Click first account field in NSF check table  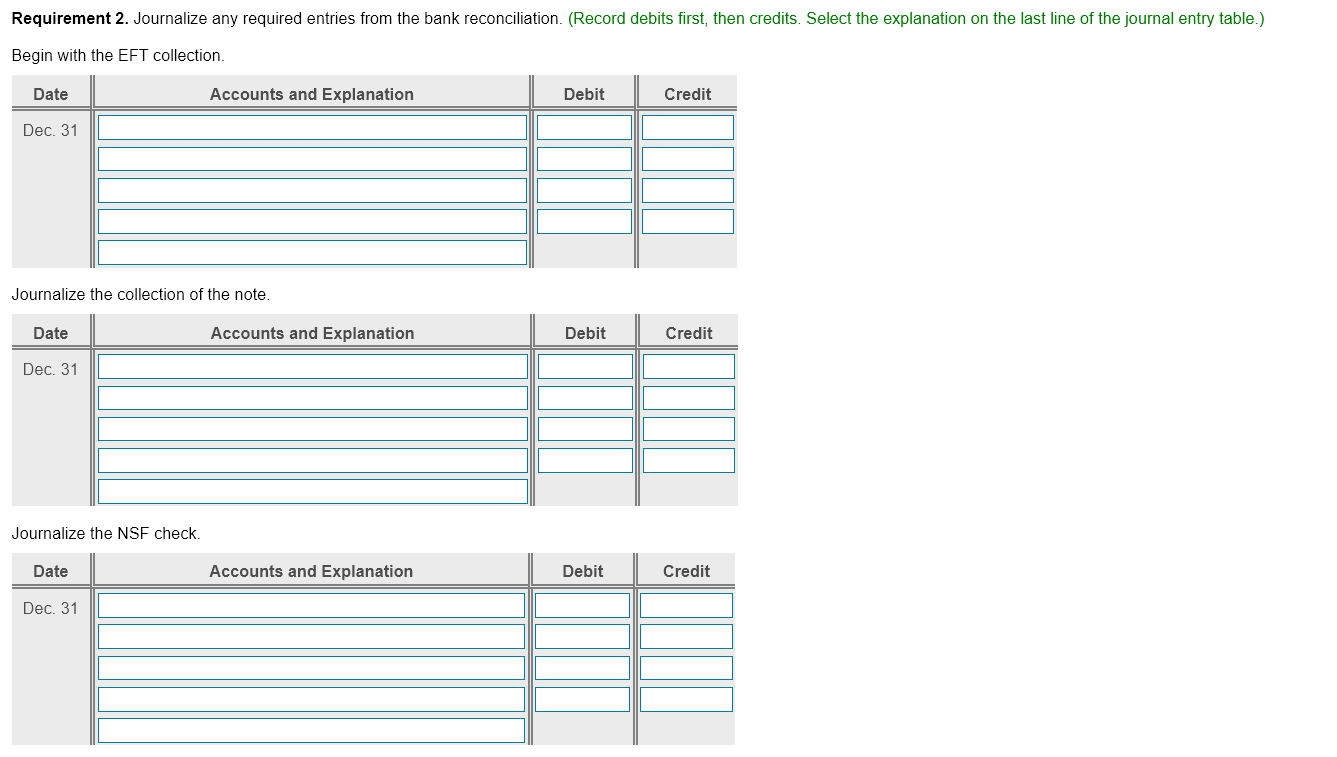pos(311,605)
